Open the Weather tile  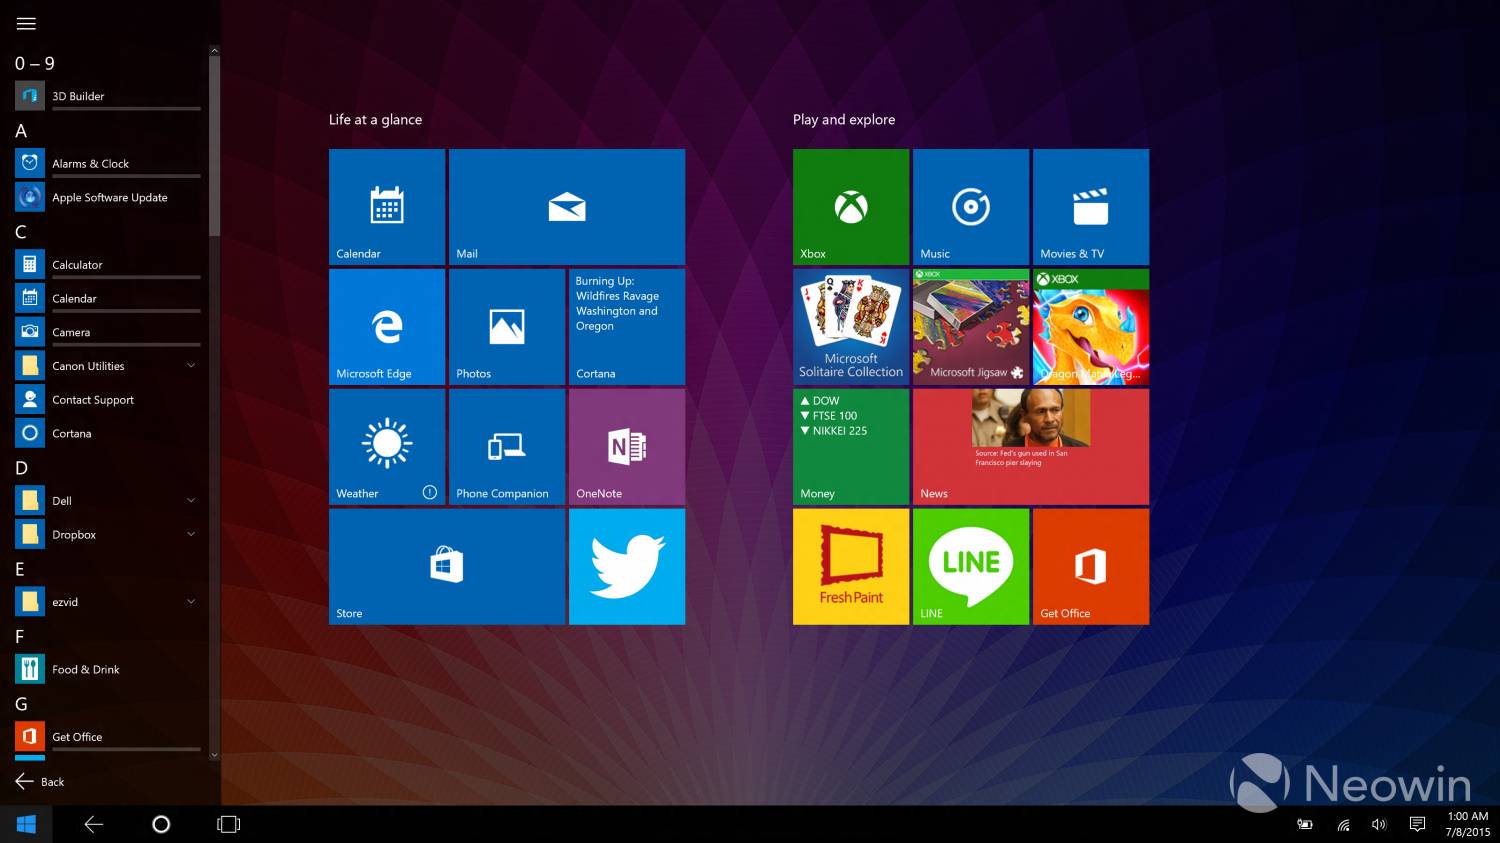point(387,447)
